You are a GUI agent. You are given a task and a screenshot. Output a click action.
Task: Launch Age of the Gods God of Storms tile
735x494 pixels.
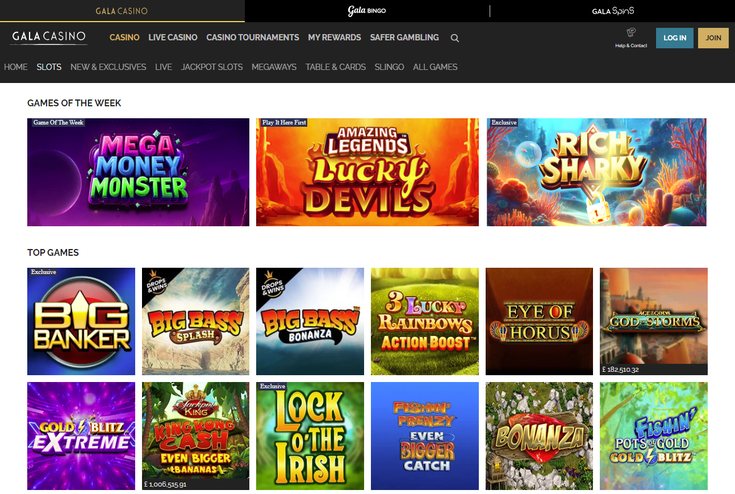pos(654,321)
